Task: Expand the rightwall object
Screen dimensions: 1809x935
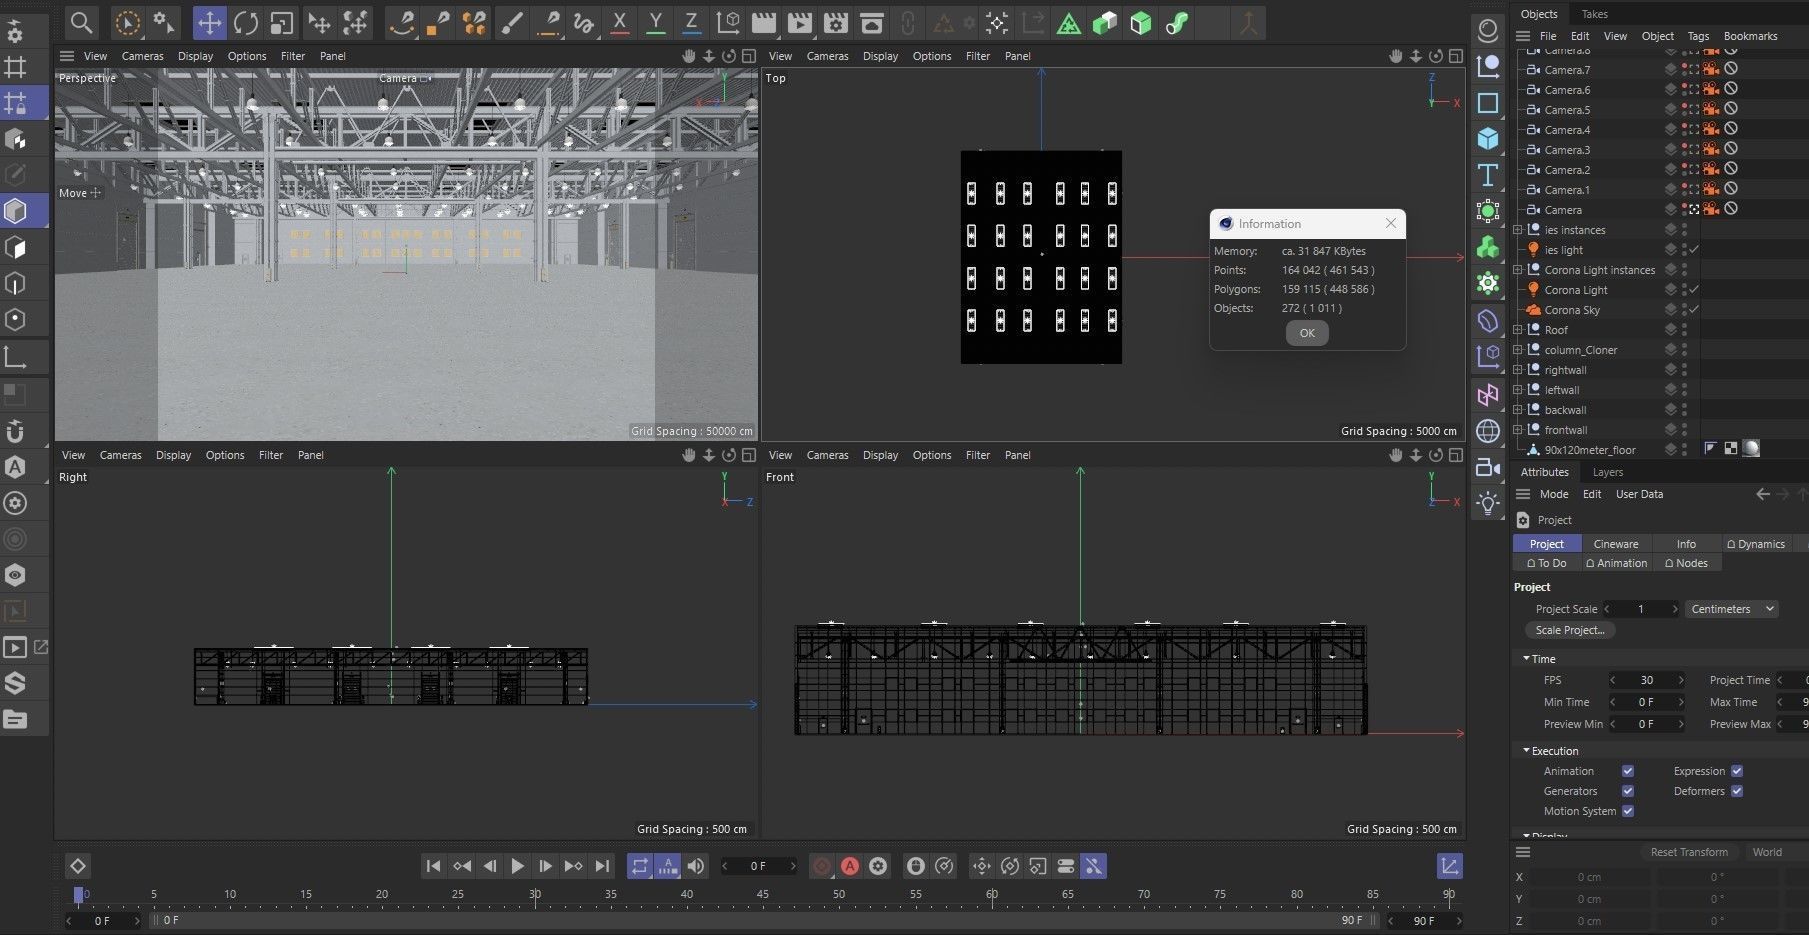Action: point(1518,370)
